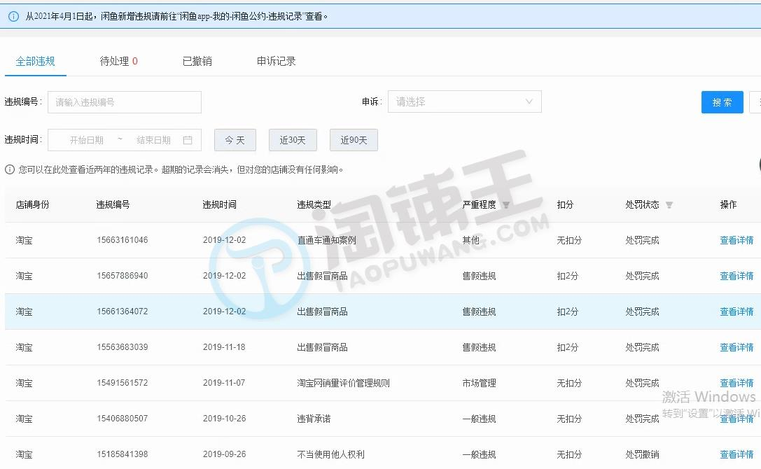Open the 申诉 dropdown selector
The image size is (761, 469).
coord(465,102)
